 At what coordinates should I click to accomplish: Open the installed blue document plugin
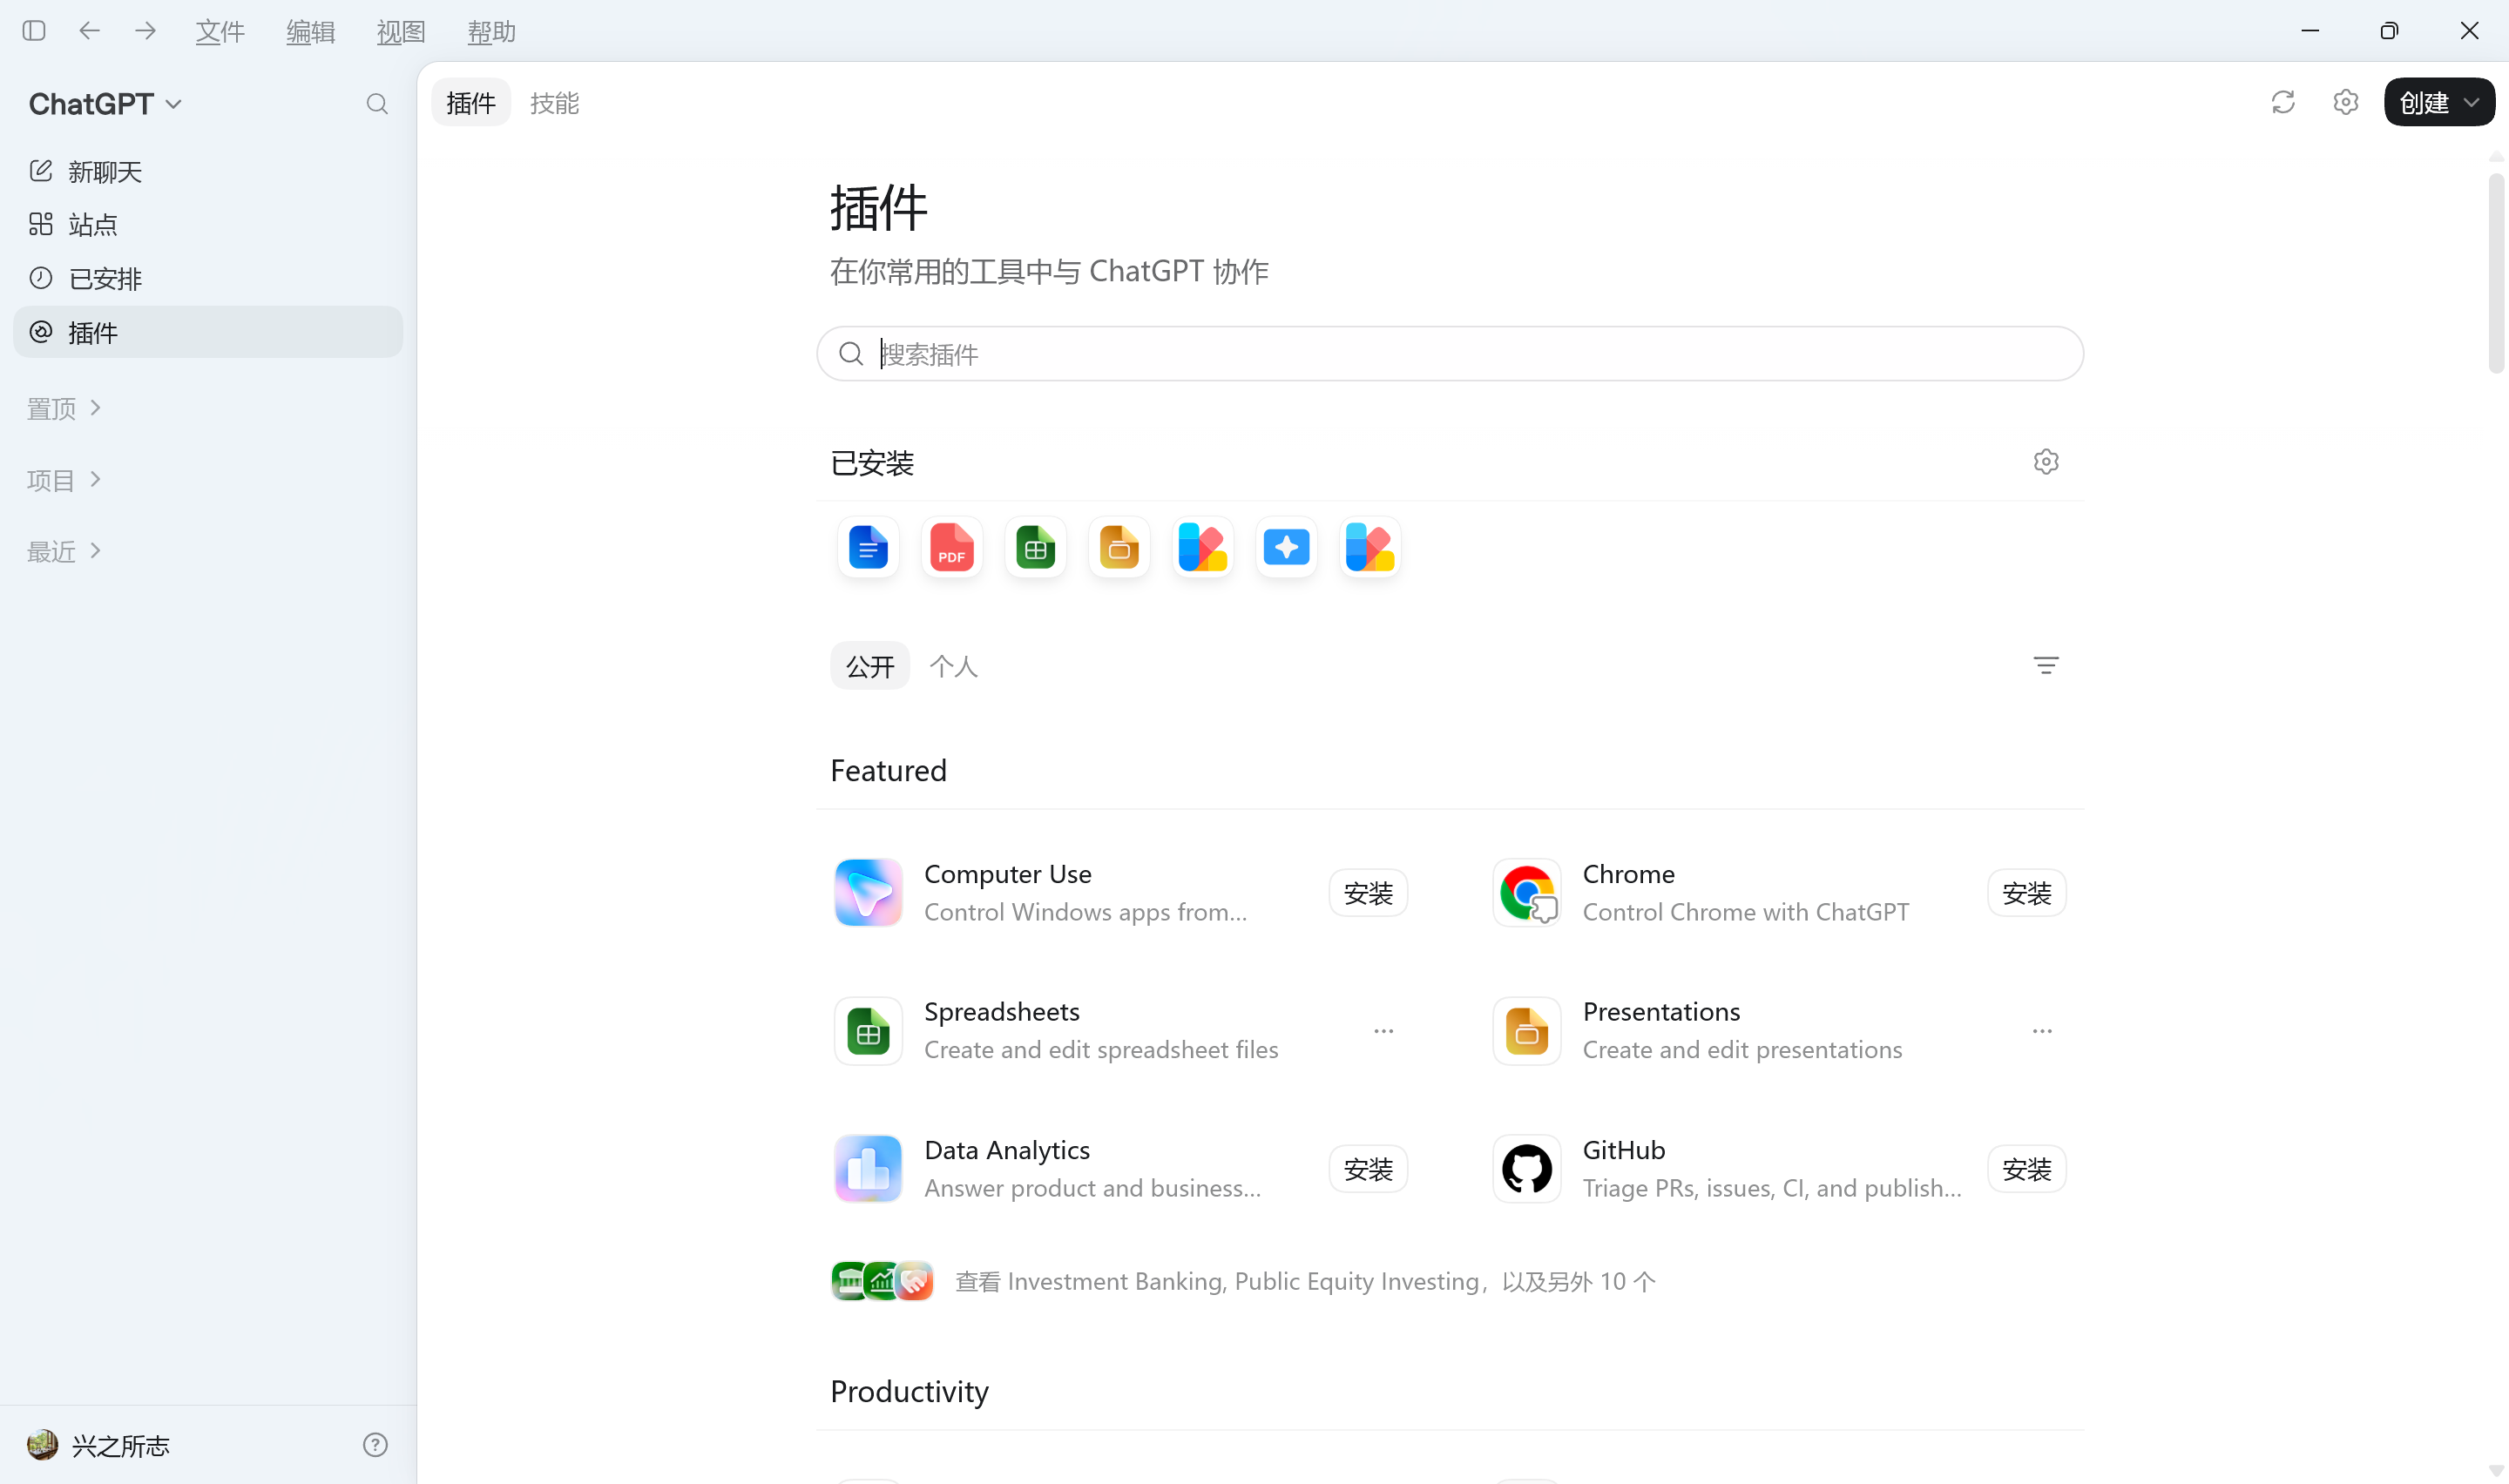[x=868, y=548]
